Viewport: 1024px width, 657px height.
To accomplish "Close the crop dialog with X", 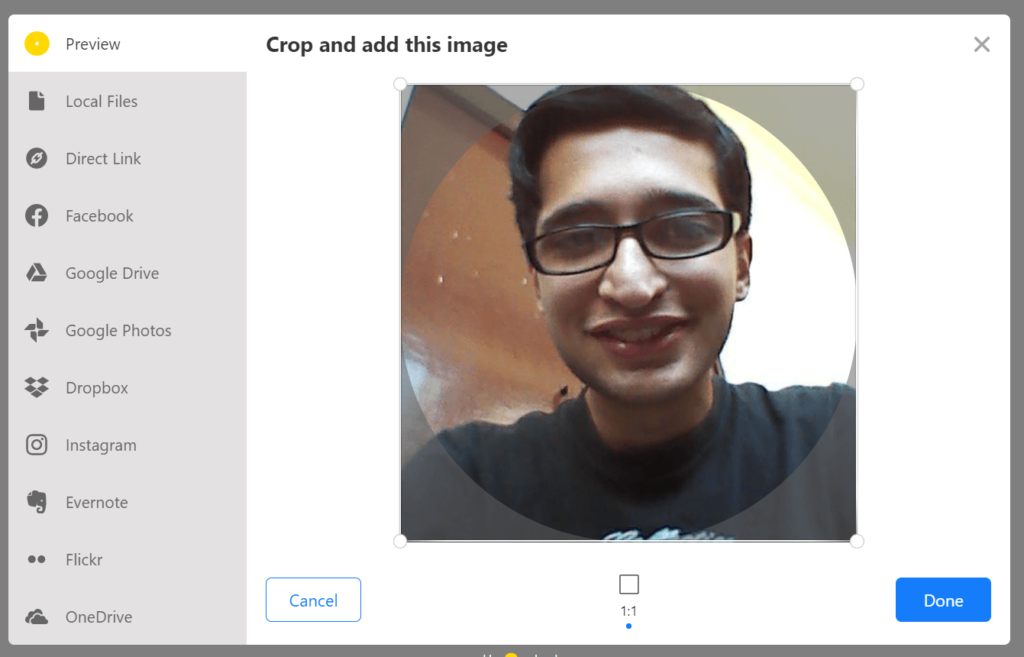I will [x=982, y=44].
